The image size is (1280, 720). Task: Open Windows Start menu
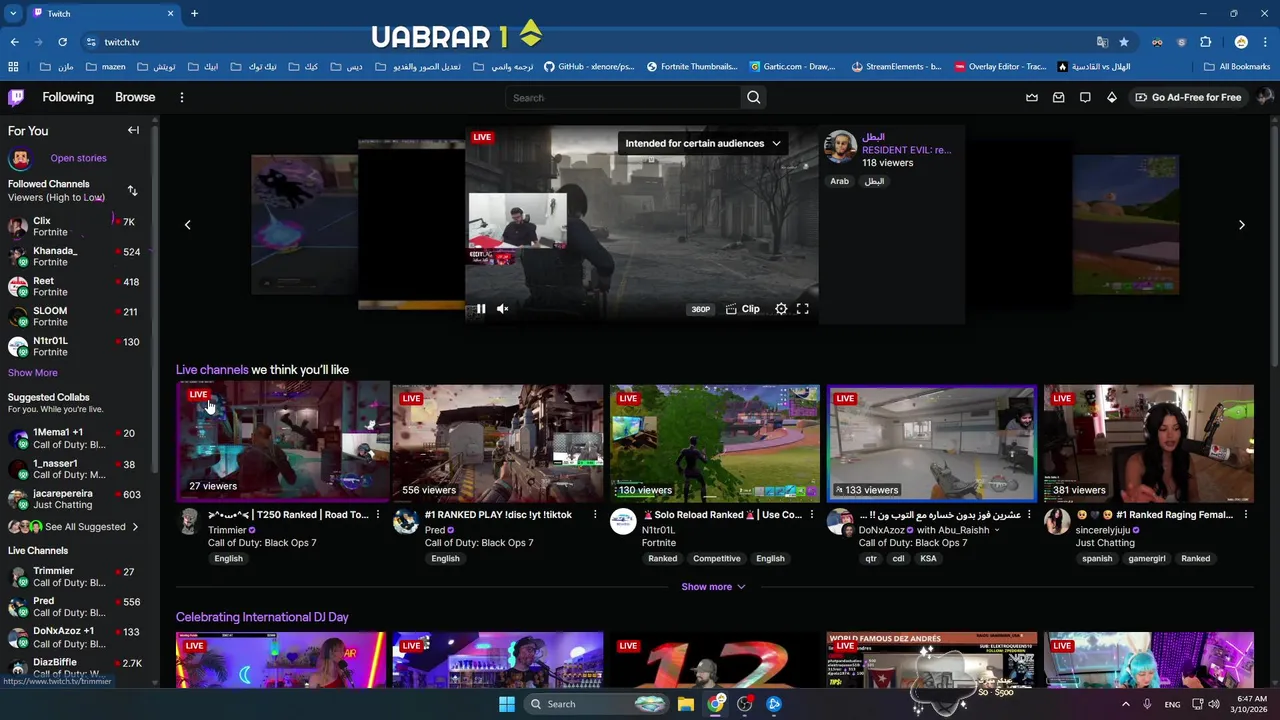point(507,704)
